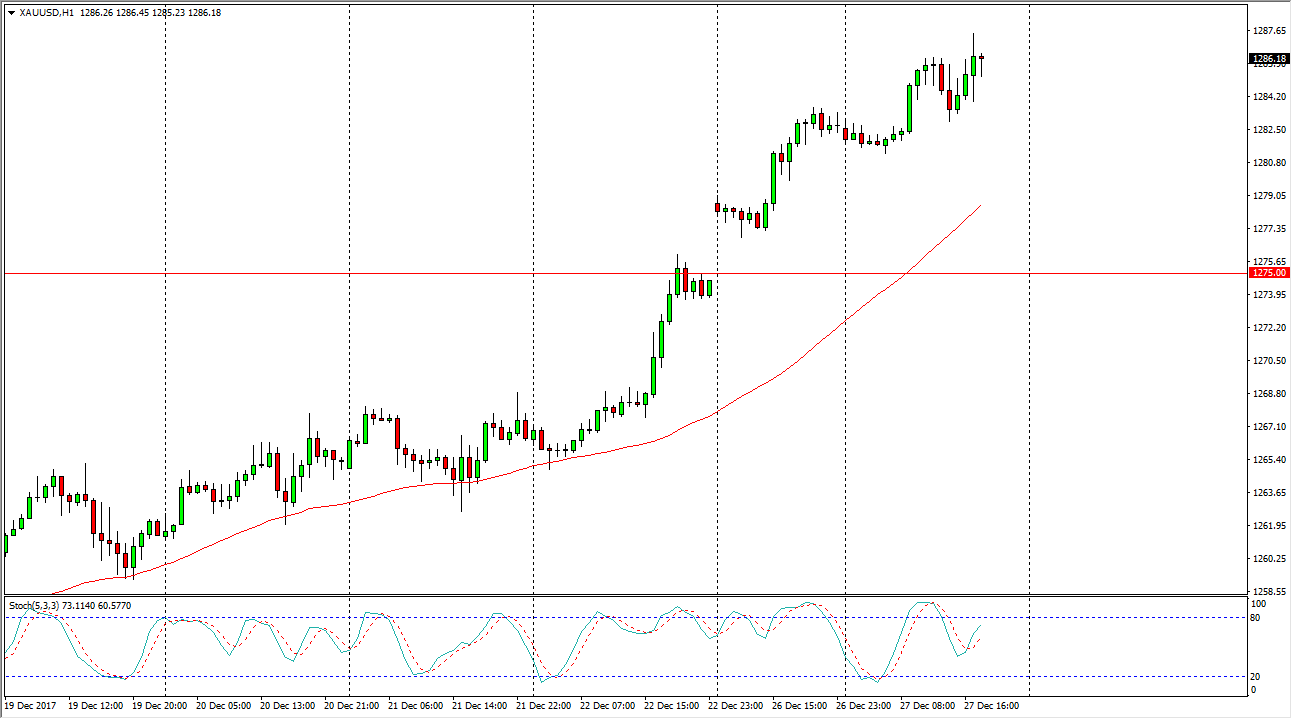Click the 1270.50 price scale label
Image resolution: width=1292 pixels, height=719 pixels.
point(1268,361)
